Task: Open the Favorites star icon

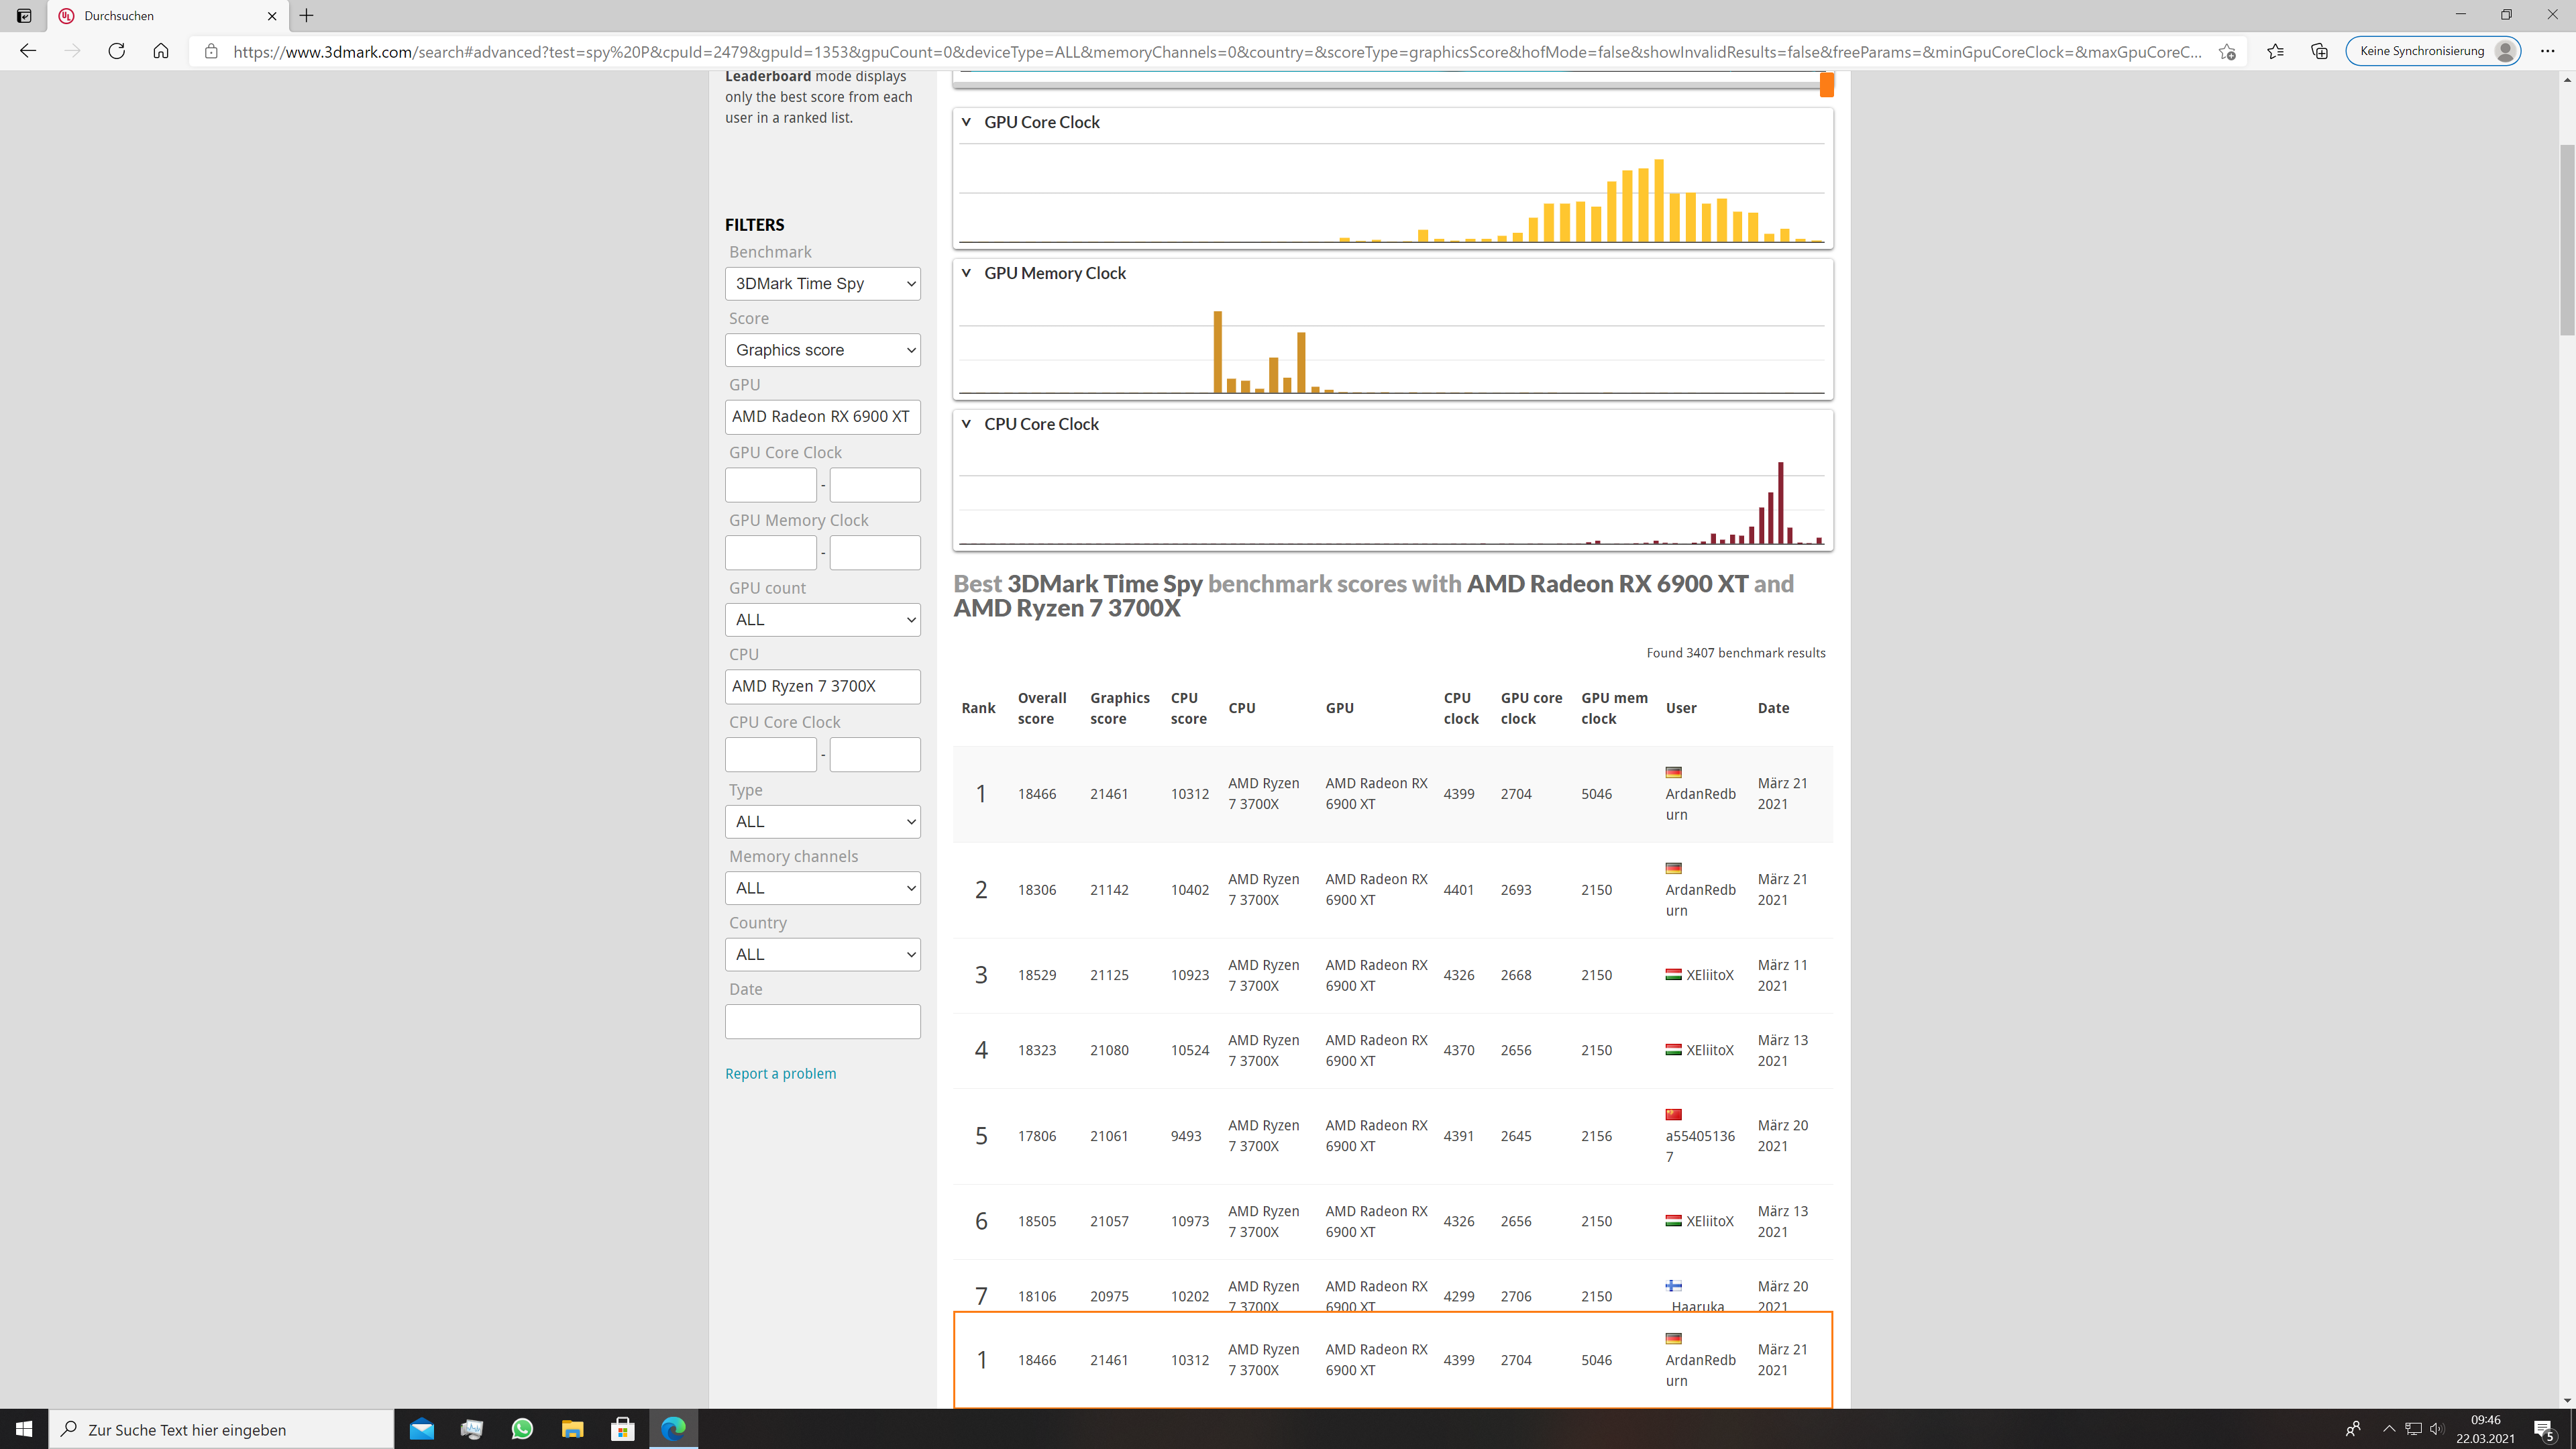Action: 2275,51
